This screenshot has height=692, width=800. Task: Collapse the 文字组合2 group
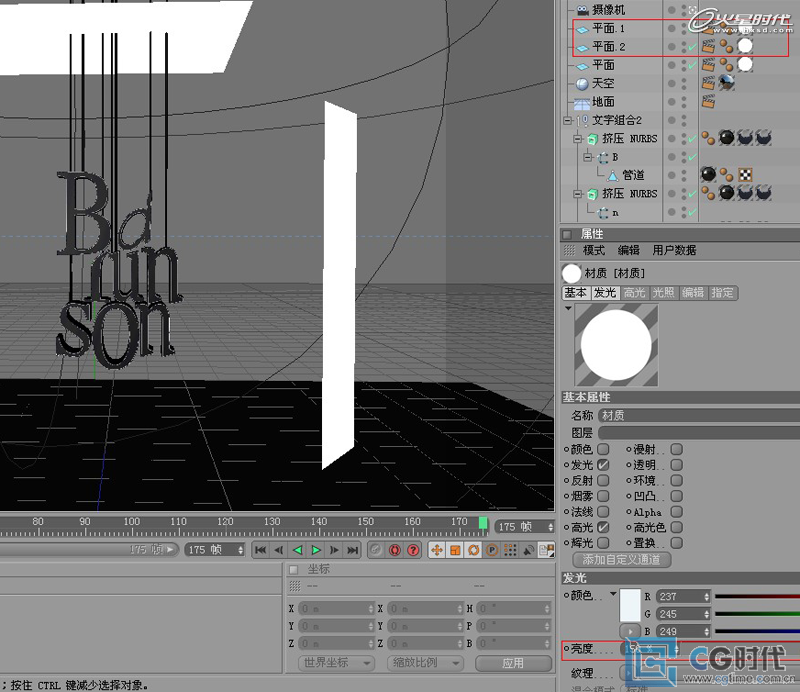click(x=567, y=120)
